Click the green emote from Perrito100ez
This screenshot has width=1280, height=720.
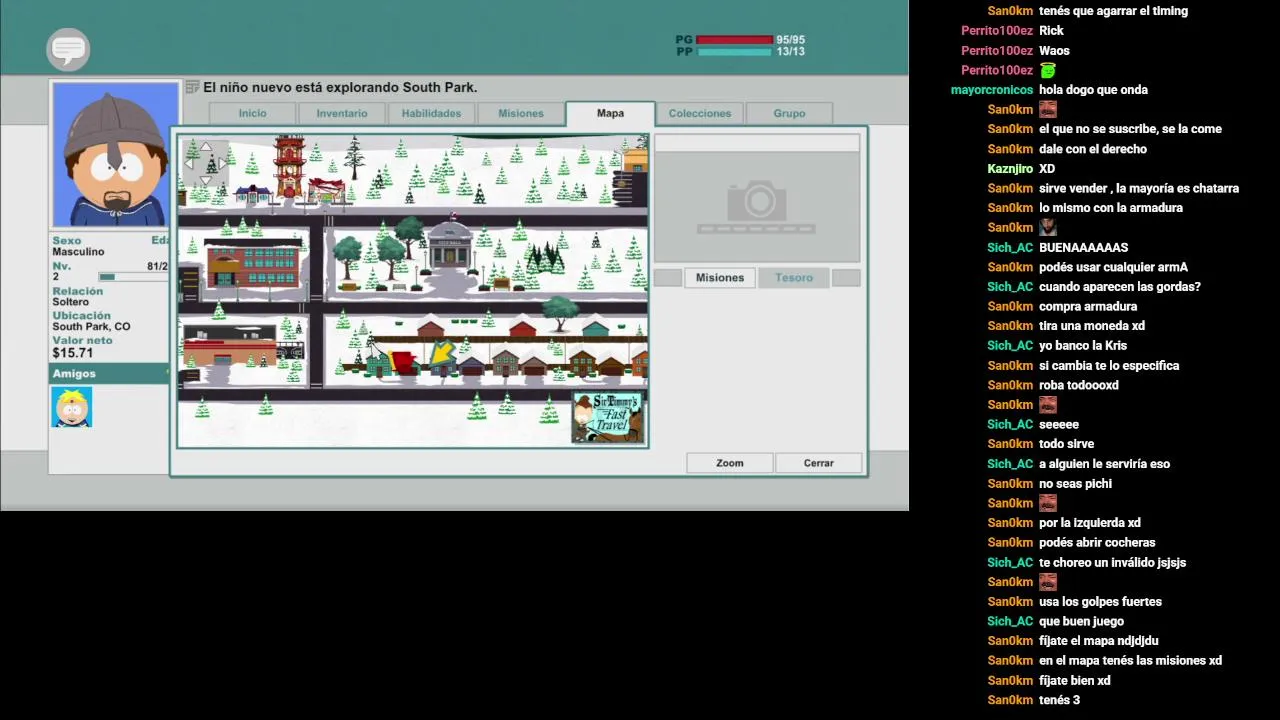point(1047,70)
